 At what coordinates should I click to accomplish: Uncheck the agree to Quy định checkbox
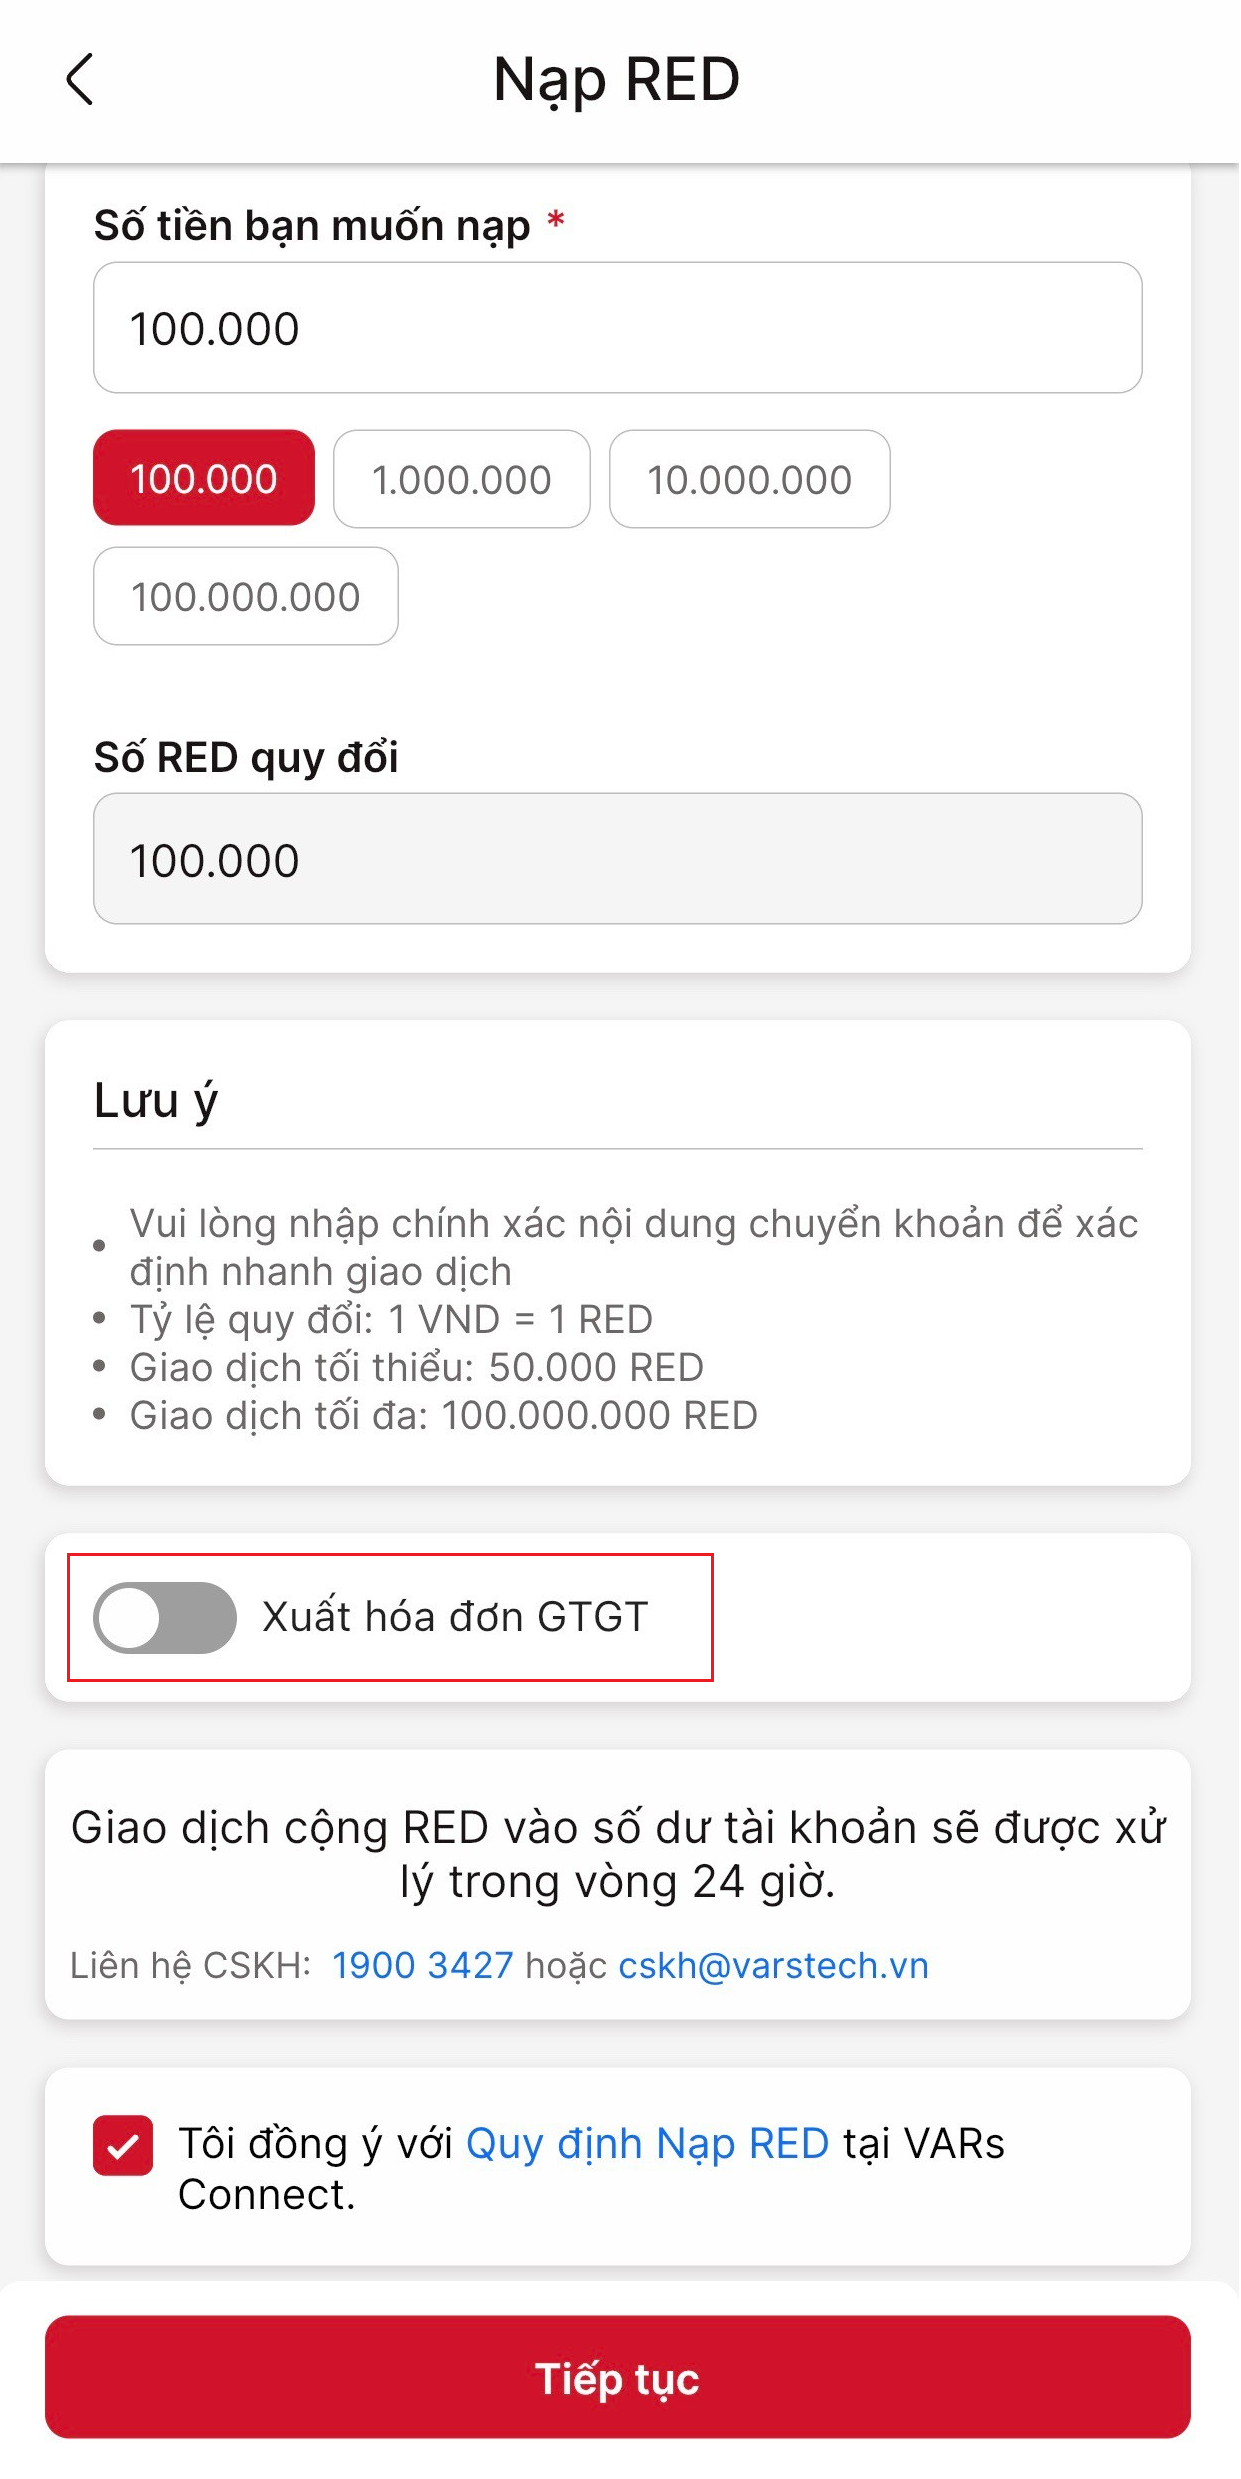click(123, 2145)
